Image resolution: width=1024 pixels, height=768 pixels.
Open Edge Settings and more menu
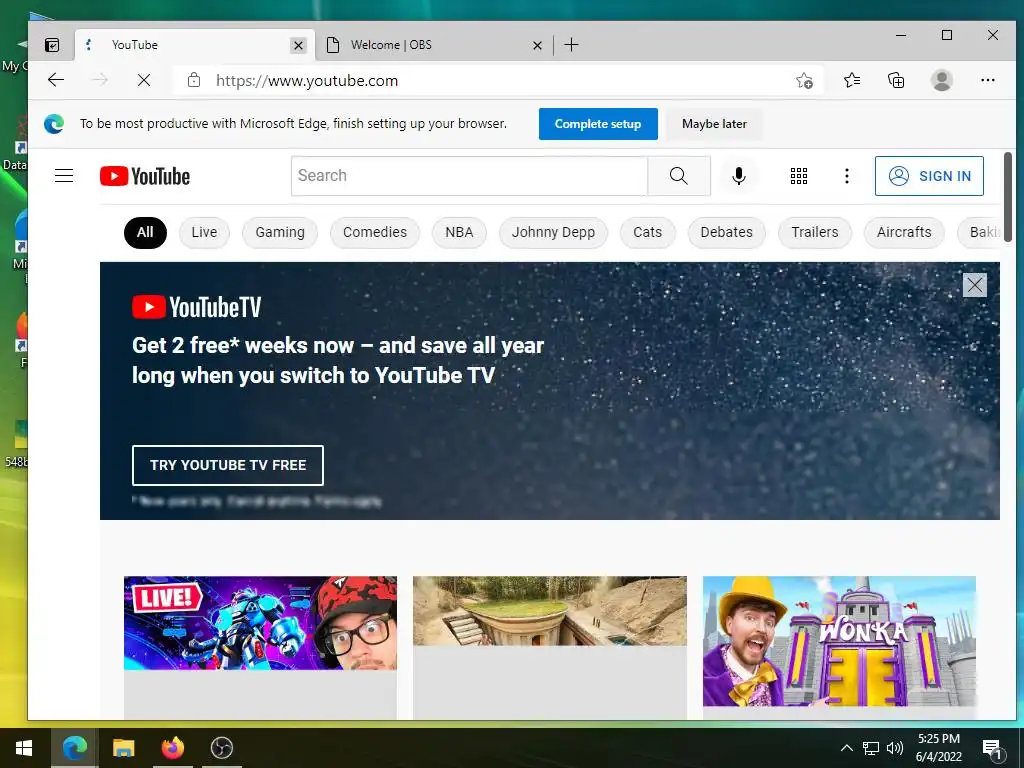[987, 80]
